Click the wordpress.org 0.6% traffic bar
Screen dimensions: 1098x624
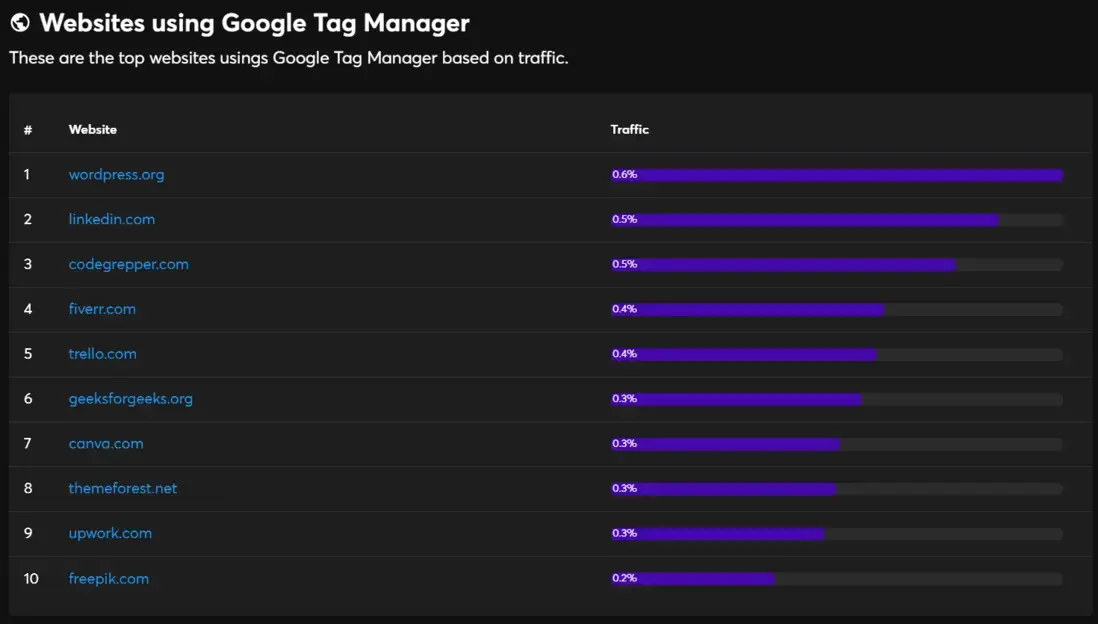[837, 174]
